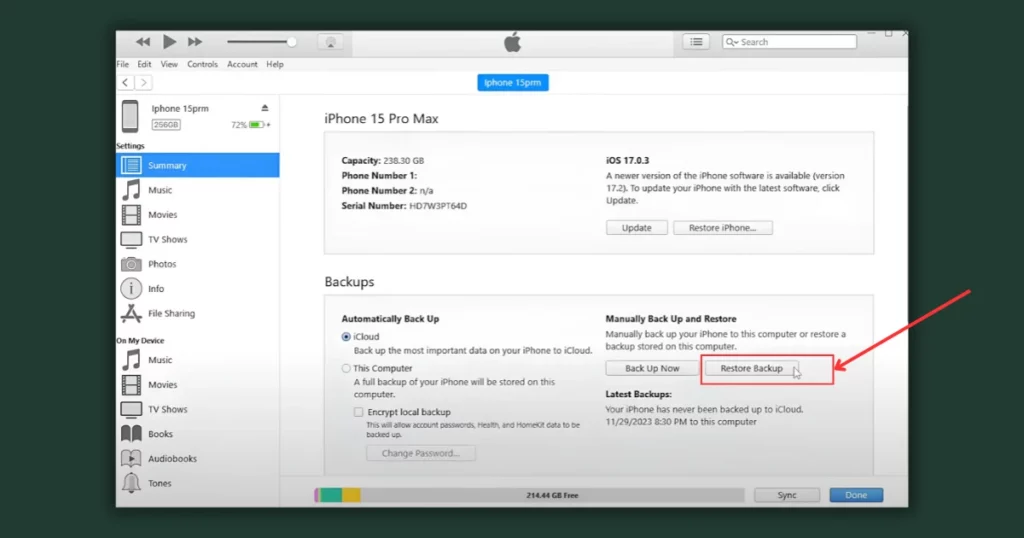Click the Sync button
Image resolution: width=1024 pixels, height=538 pixels.
coord(787,495)
